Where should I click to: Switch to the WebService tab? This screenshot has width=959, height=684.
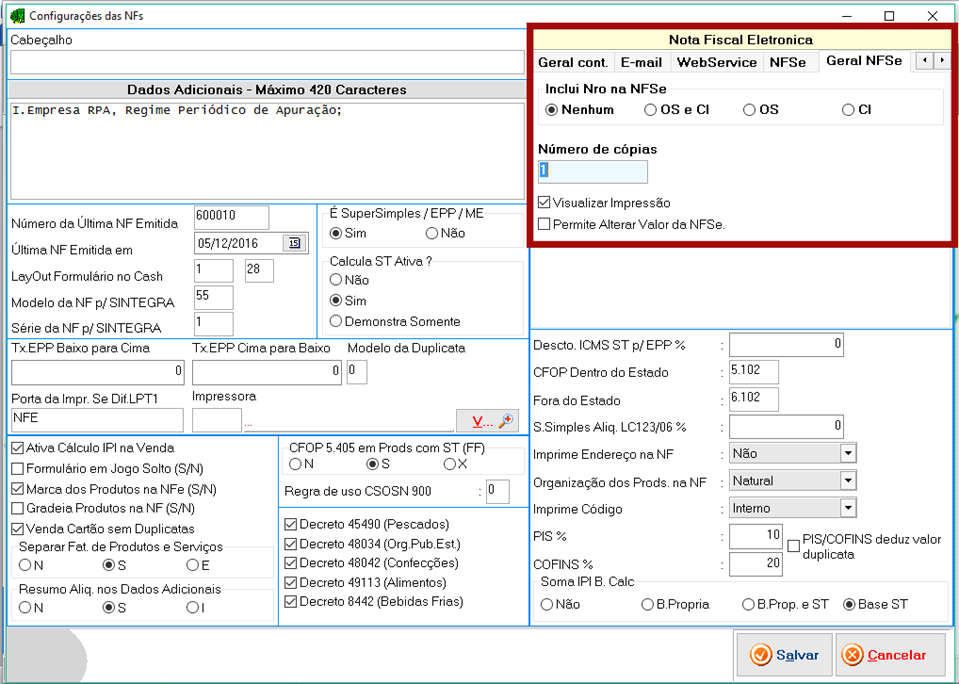(716, 62)
